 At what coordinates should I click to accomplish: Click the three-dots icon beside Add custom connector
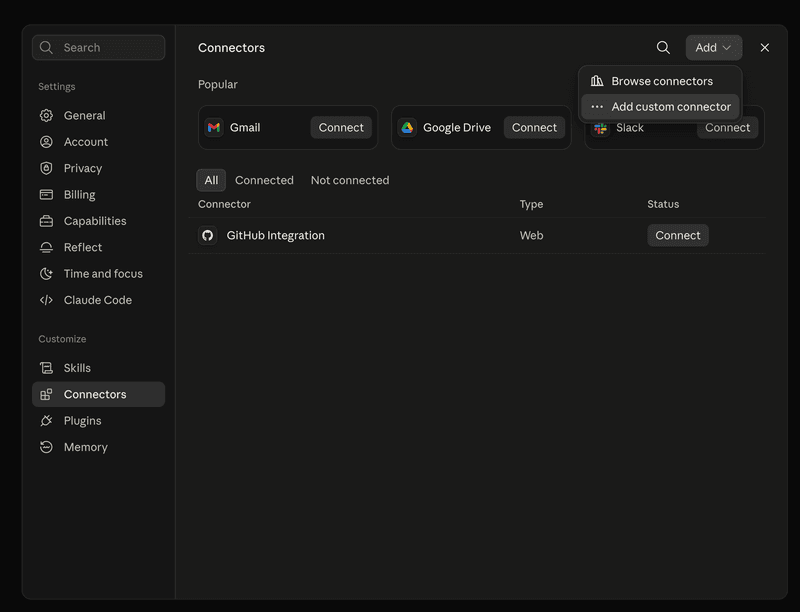[597, 107]
